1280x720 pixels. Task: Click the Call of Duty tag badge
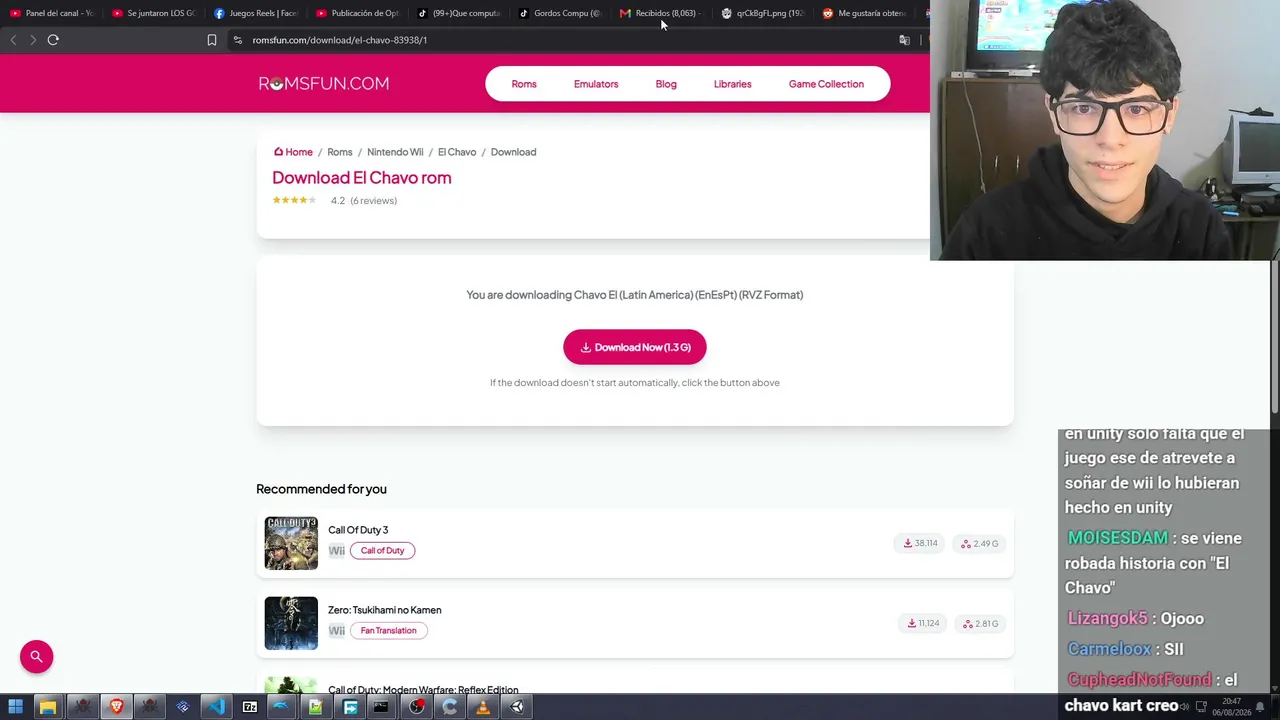(382, 550)
